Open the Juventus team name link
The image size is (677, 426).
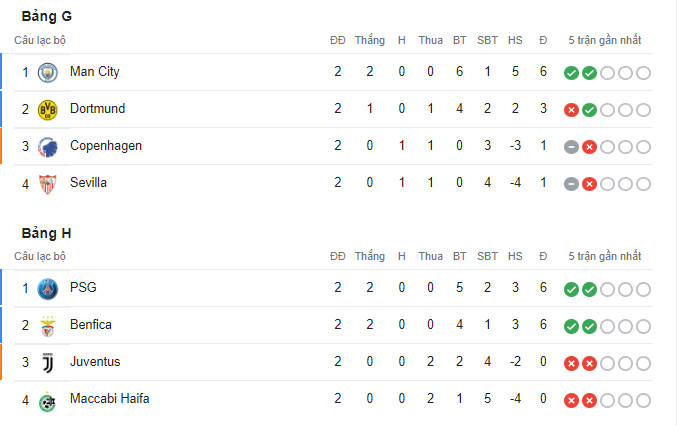(x=95, y=361)
